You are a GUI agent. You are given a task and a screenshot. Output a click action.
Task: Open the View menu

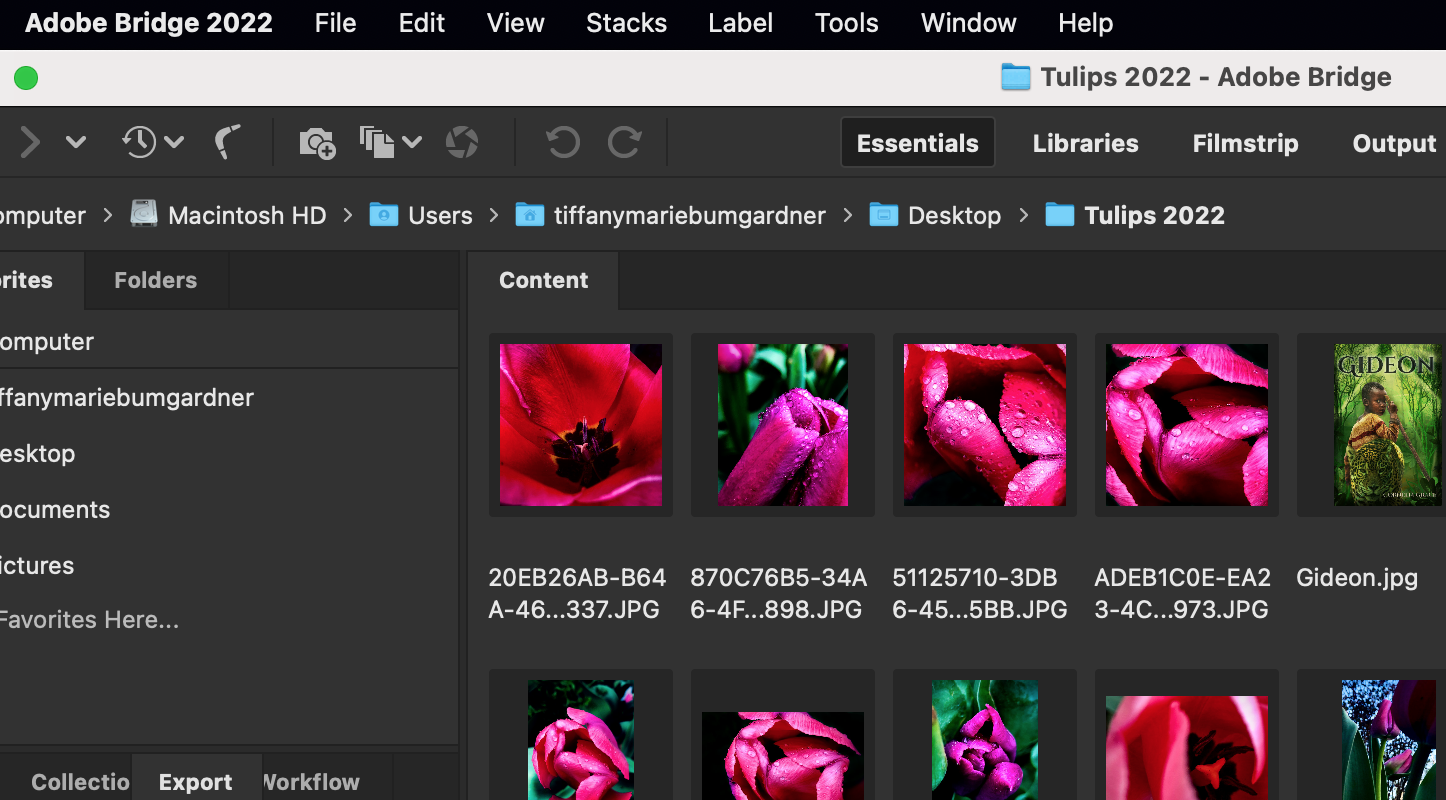(516, 23)
